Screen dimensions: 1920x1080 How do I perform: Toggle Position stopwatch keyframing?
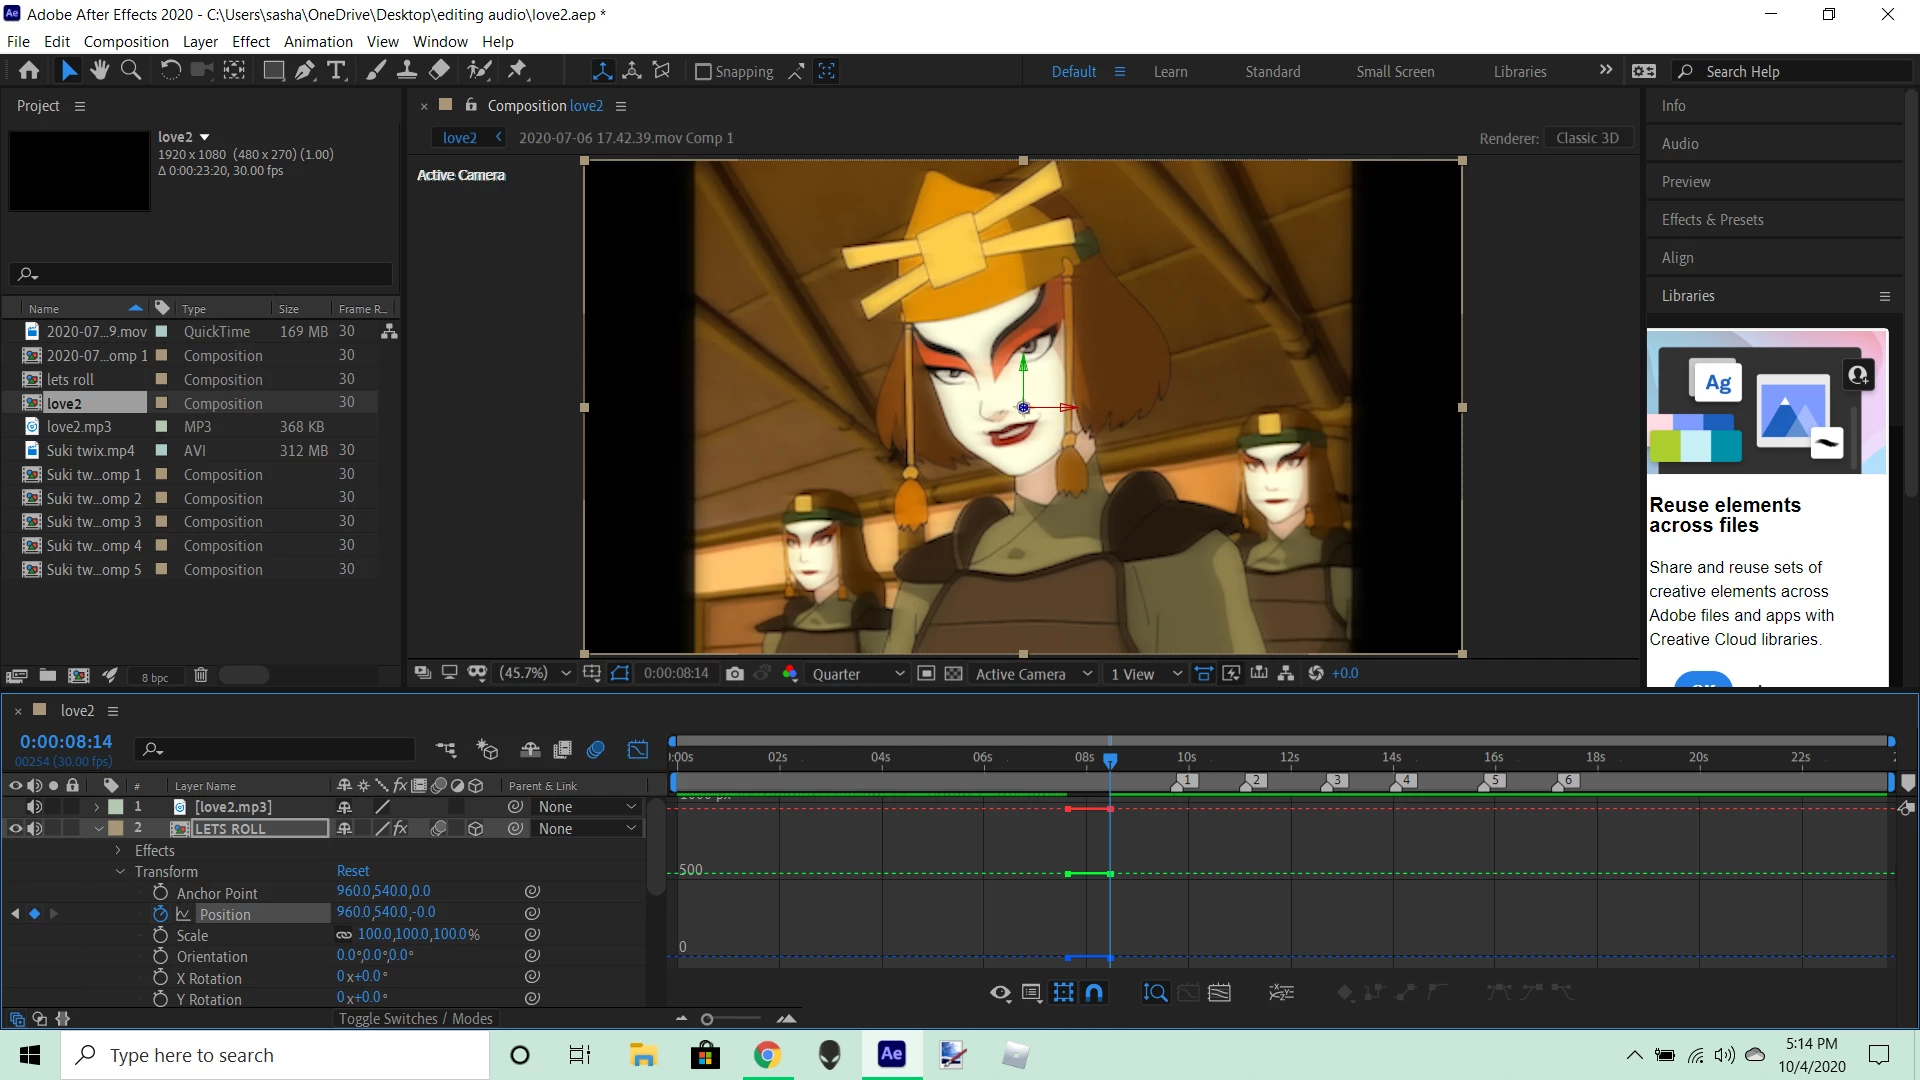[x=160, y=914]
